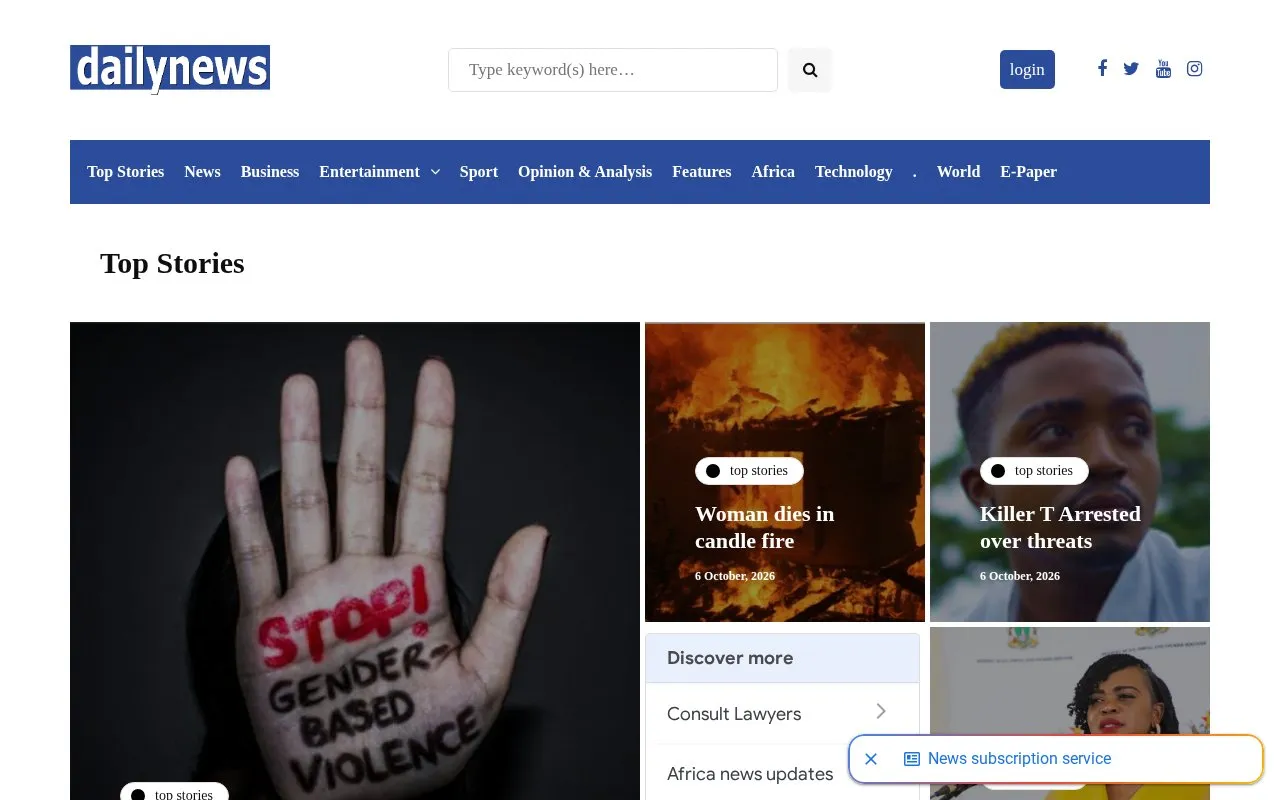Open the YouTube social icon

tap(1163, 69)
